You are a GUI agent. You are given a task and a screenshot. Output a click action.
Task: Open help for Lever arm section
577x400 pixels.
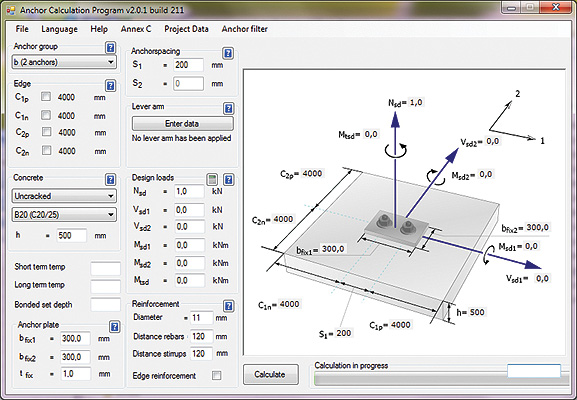tap(229, 108)
